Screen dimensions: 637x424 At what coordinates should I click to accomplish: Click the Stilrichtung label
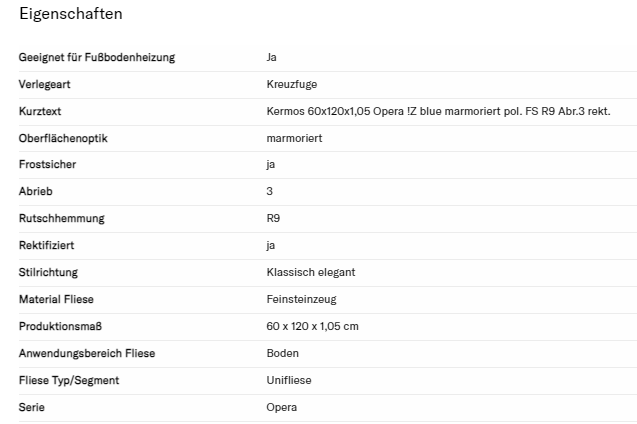pyautogui.click(x=49, y=272)
